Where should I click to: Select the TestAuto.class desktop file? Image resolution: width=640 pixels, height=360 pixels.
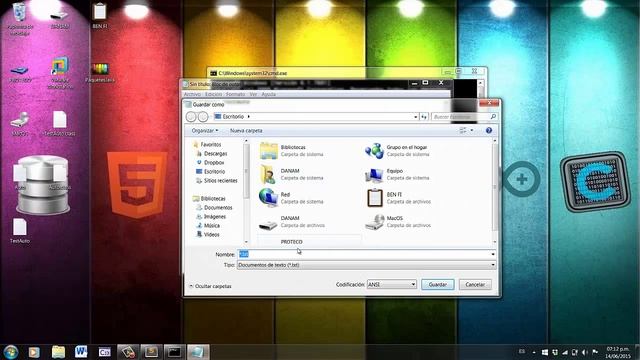[x=60, y=124]
